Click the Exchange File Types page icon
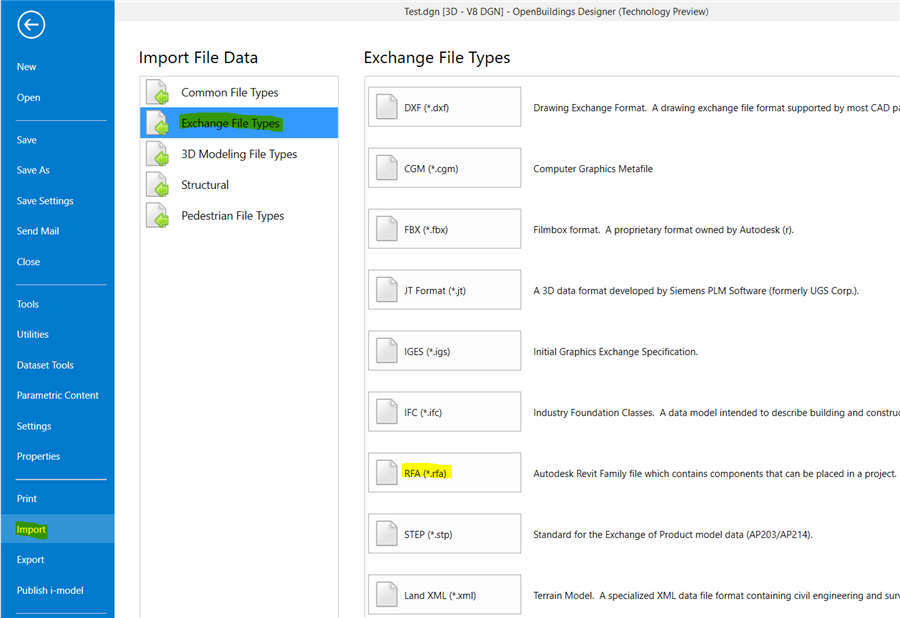This screenshot has width=900, height=618. [157, 123]
